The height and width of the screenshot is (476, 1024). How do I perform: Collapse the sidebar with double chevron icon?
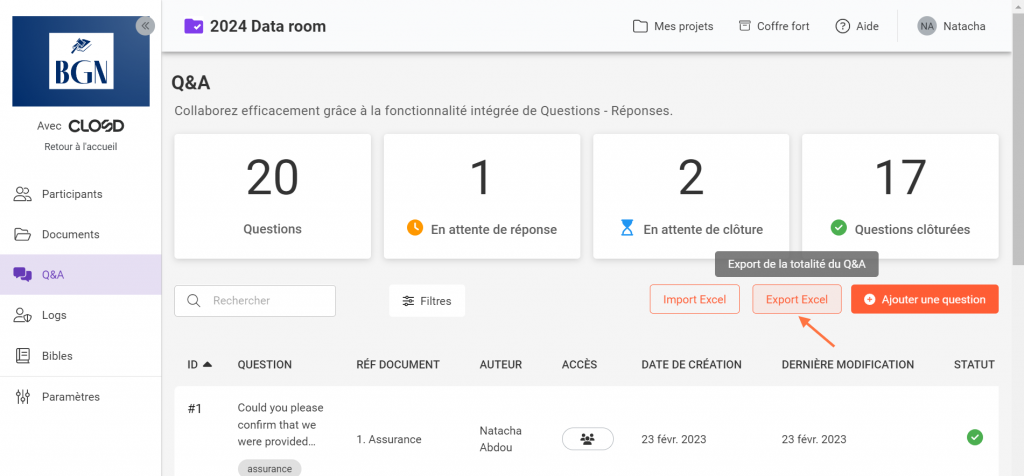[x=145, y=26]
